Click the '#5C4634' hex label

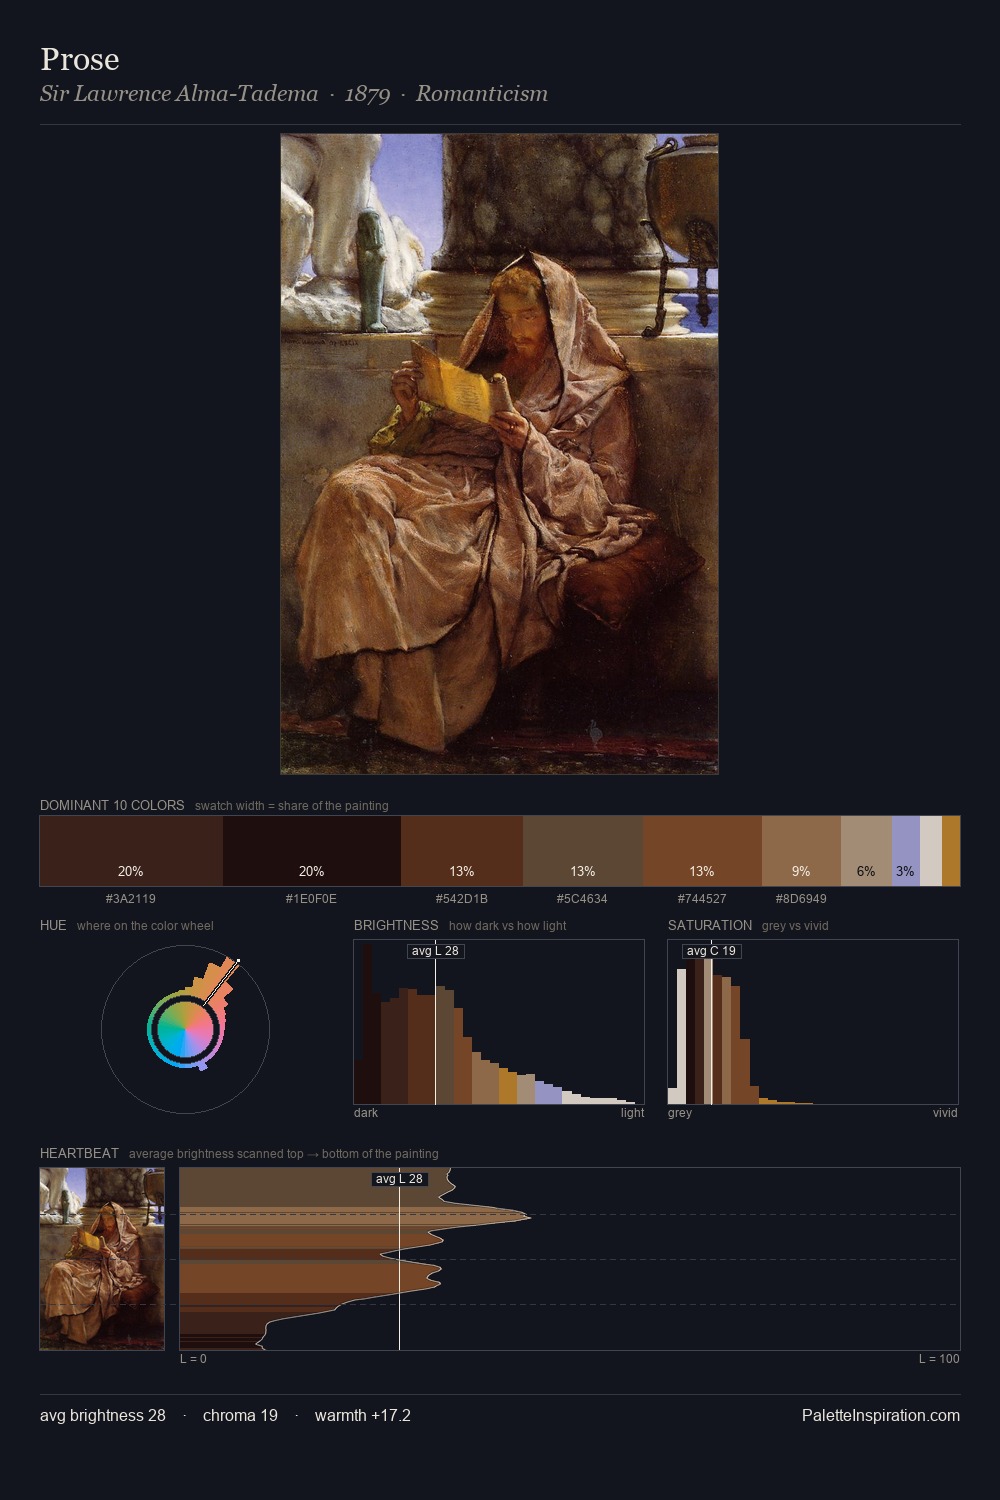[582, 899]
